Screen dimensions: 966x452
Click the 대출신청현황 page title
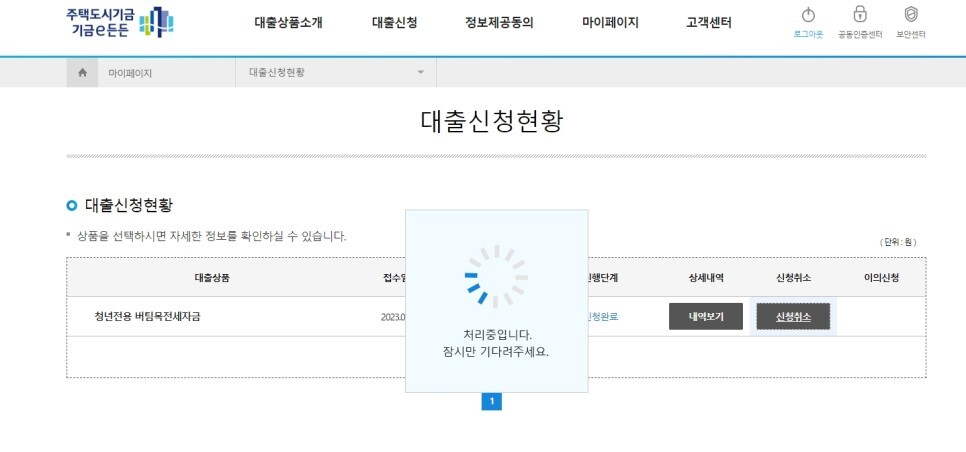click(492, 121)
